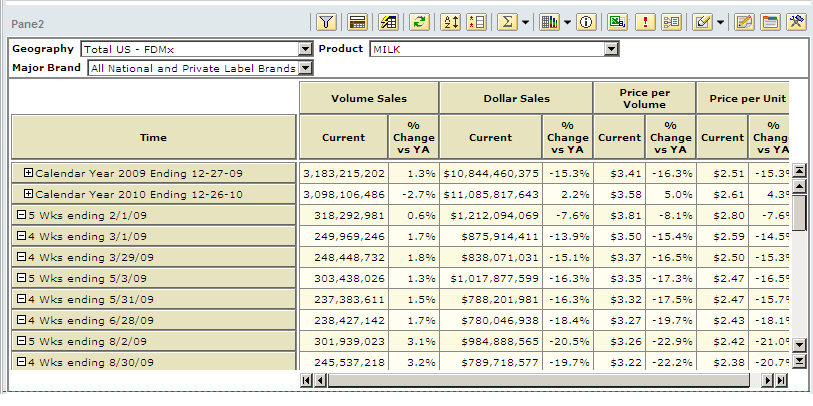Open the Major Brand dropdown
The height and width of the screenshot is (406, 813).
tap(305, 68)
